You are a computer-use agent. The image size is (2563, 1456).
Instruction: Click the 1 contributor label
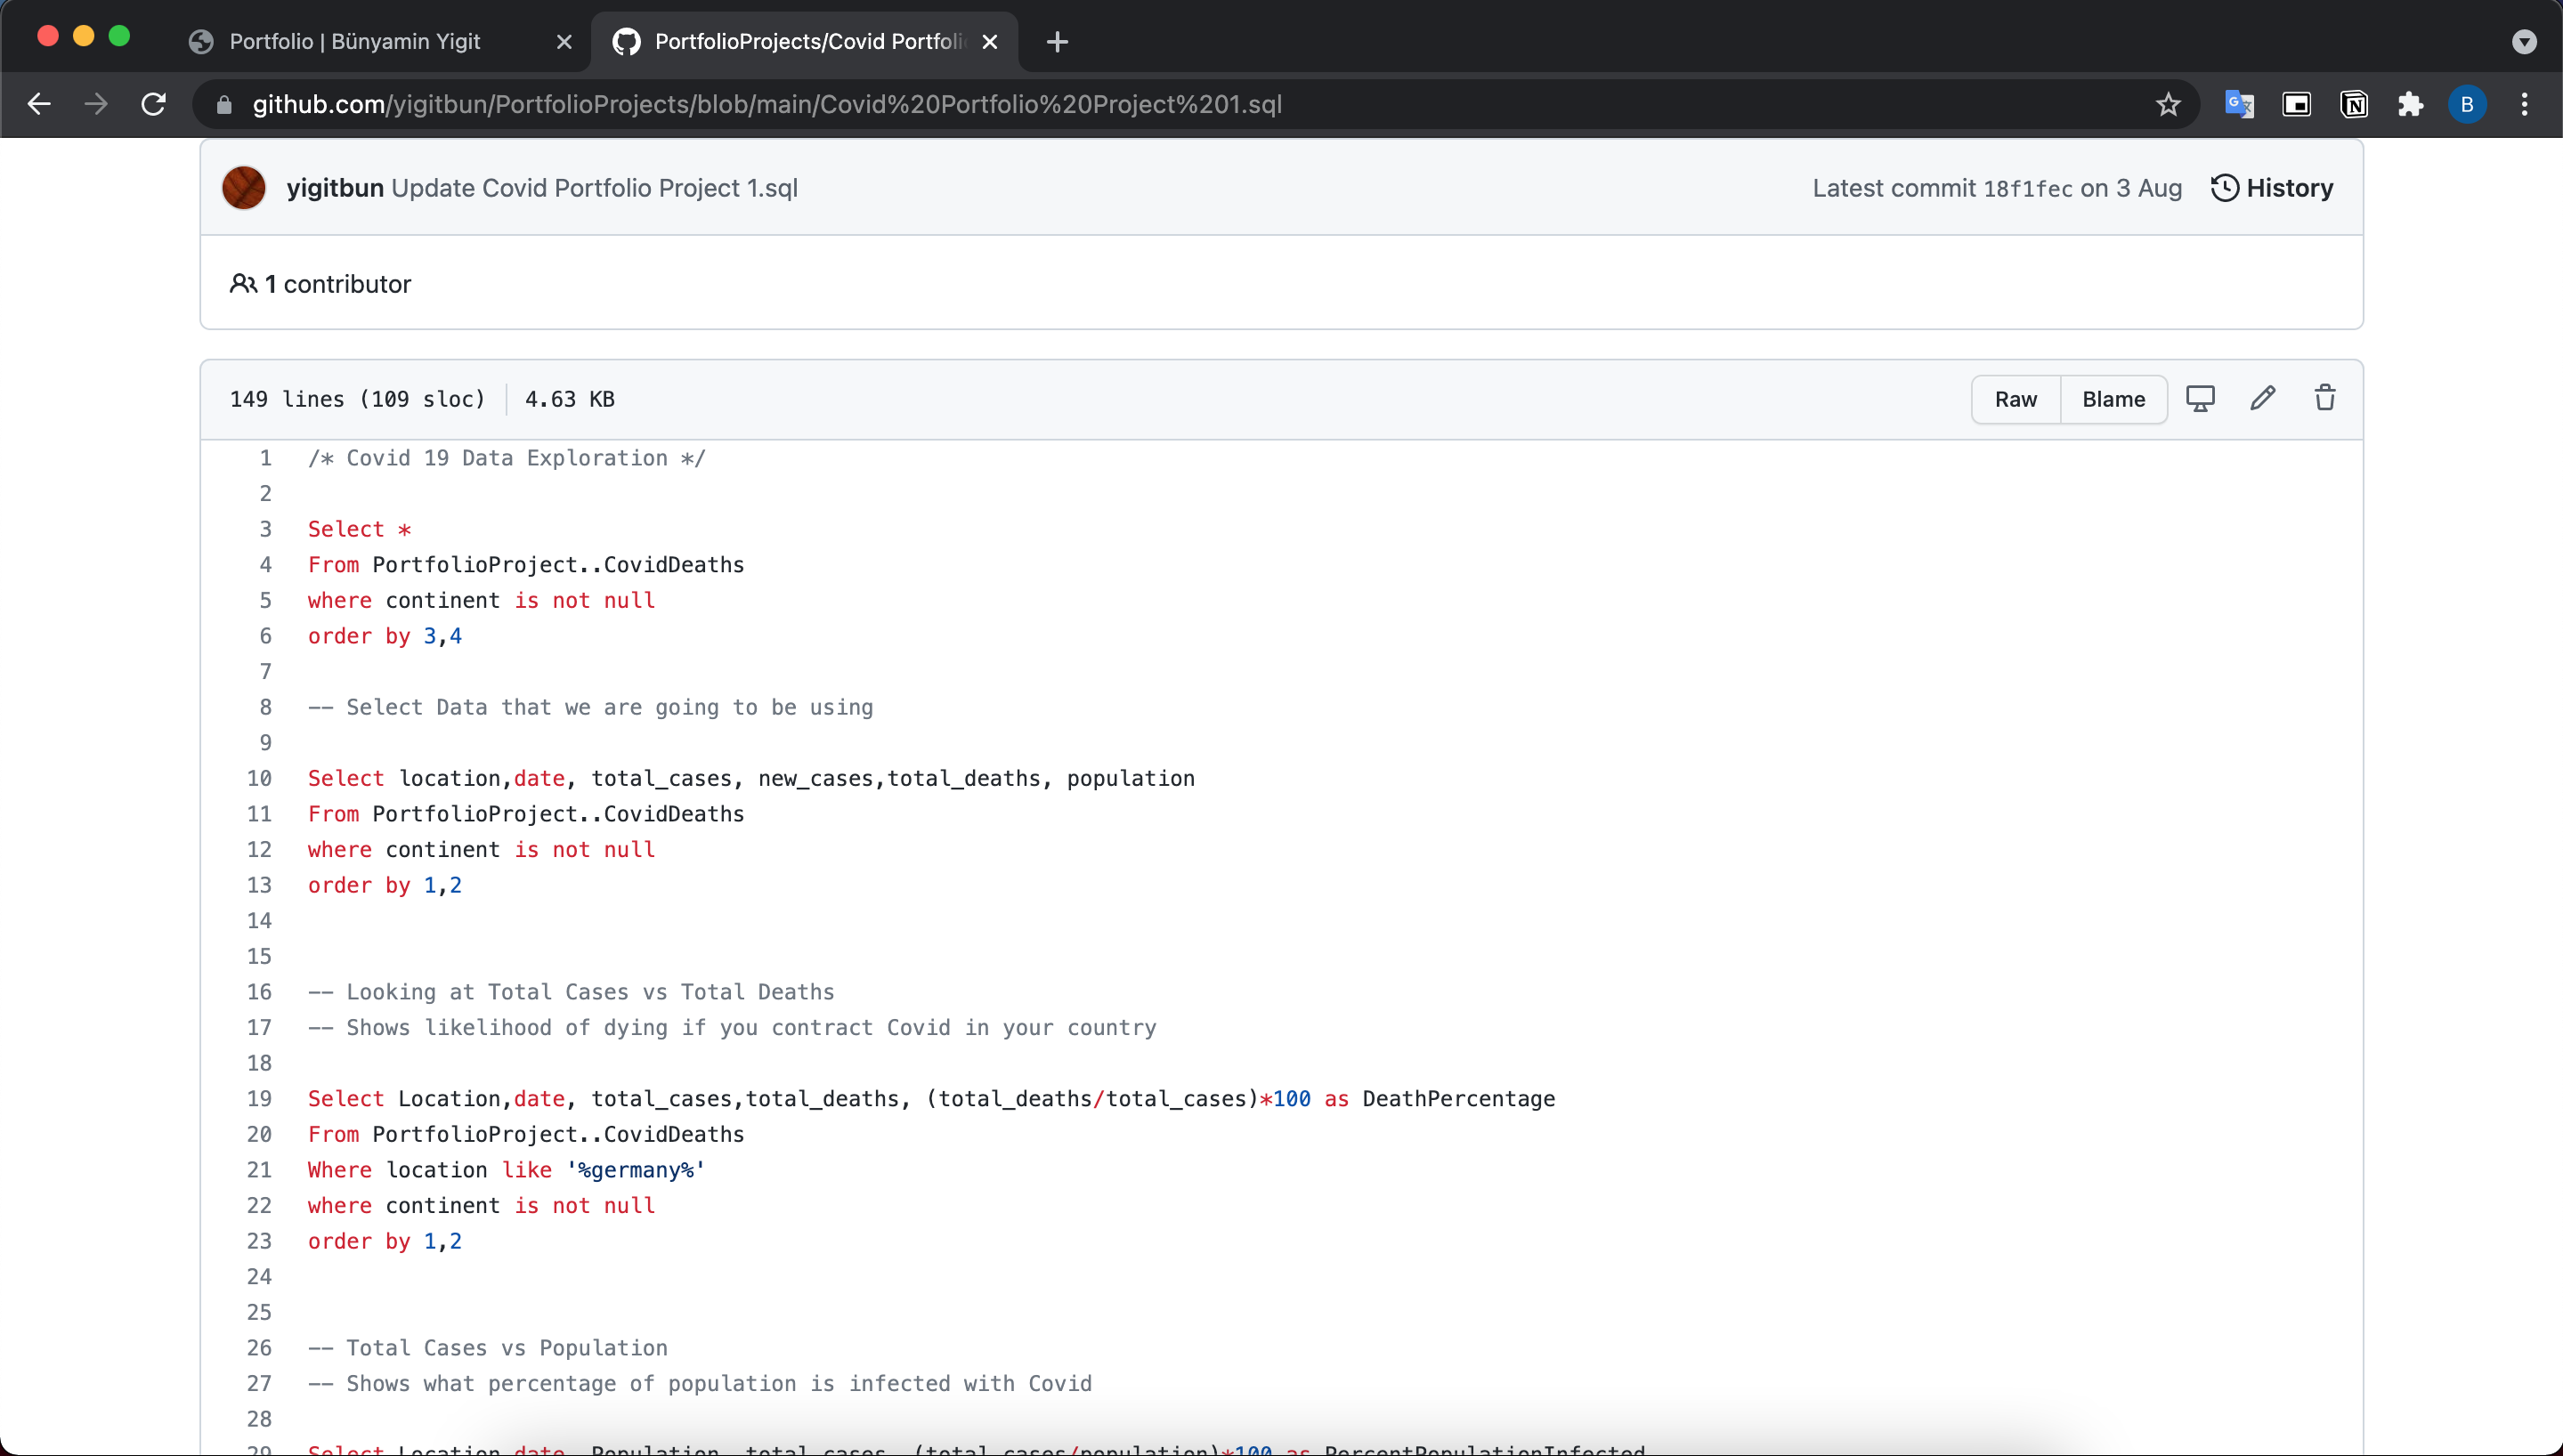(321, 284)
